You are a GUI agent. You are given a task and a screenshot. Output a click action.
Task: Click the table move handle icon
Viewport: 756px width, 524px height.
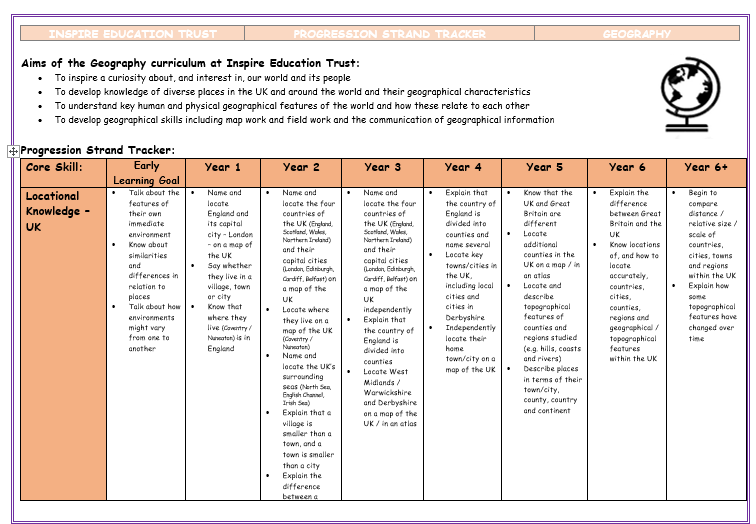pos(13,151)
